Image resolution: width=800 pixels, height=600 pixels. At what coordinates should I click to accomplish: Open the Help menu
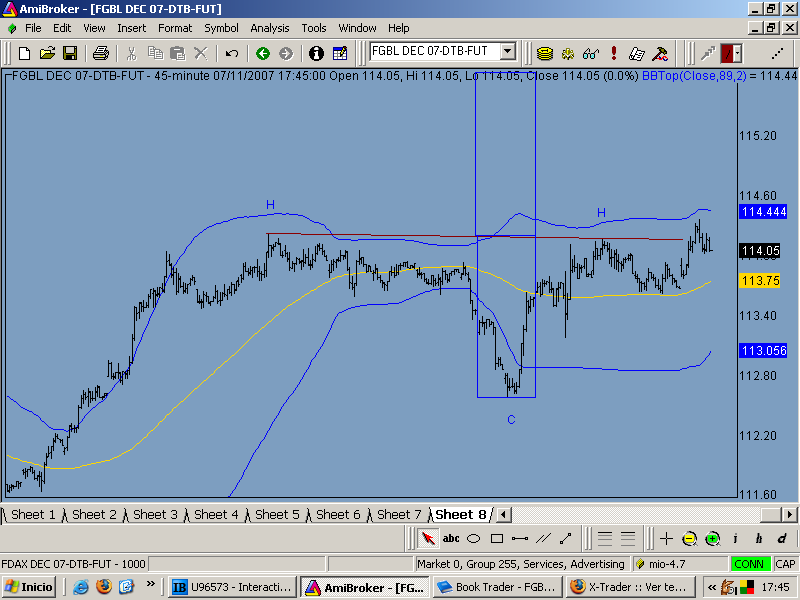click(398, 28)
